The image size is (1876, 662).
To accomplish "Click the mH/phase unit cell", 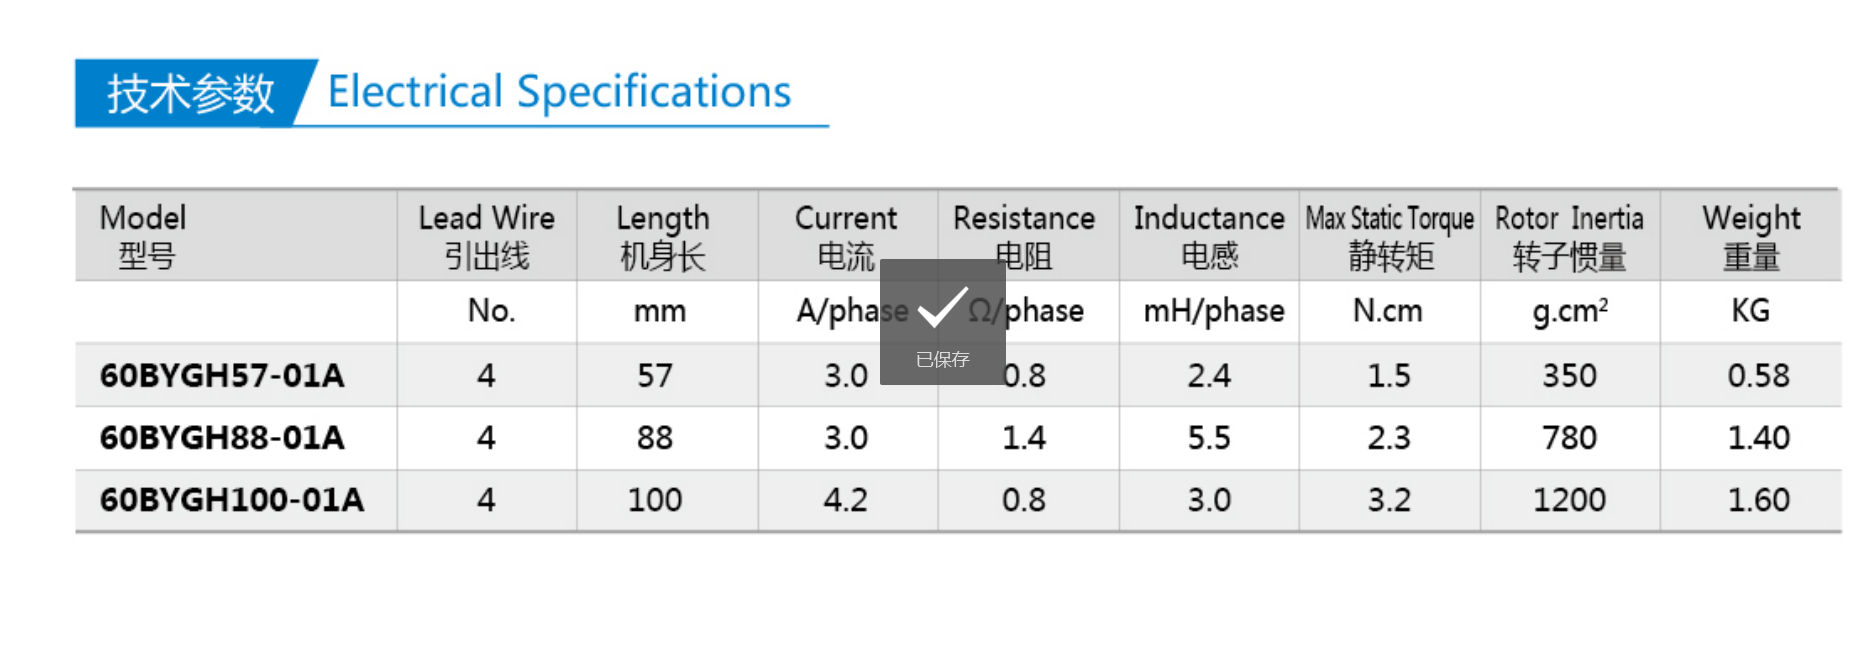I will (x=1213, y=311).
